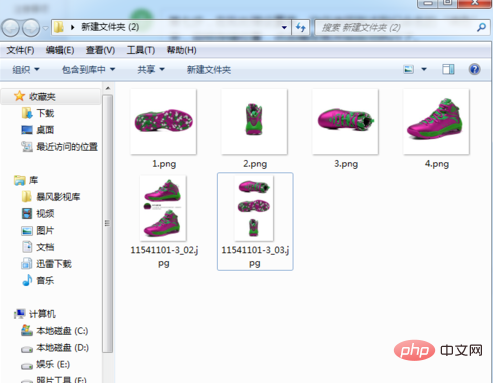Open the 编辑(E) menu
493x383 pixels.
[60, 50]
